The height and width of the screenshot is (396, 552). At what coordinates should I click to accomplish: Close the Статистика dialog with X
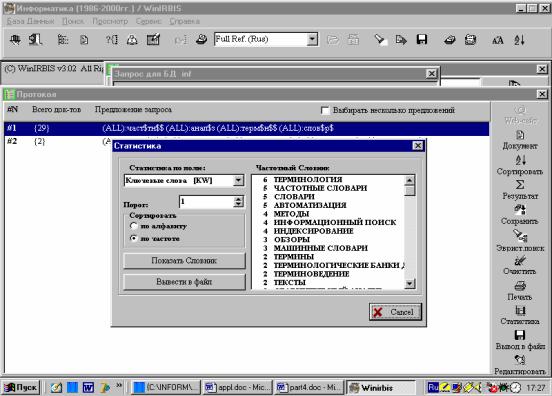click(x=418, y=146)
